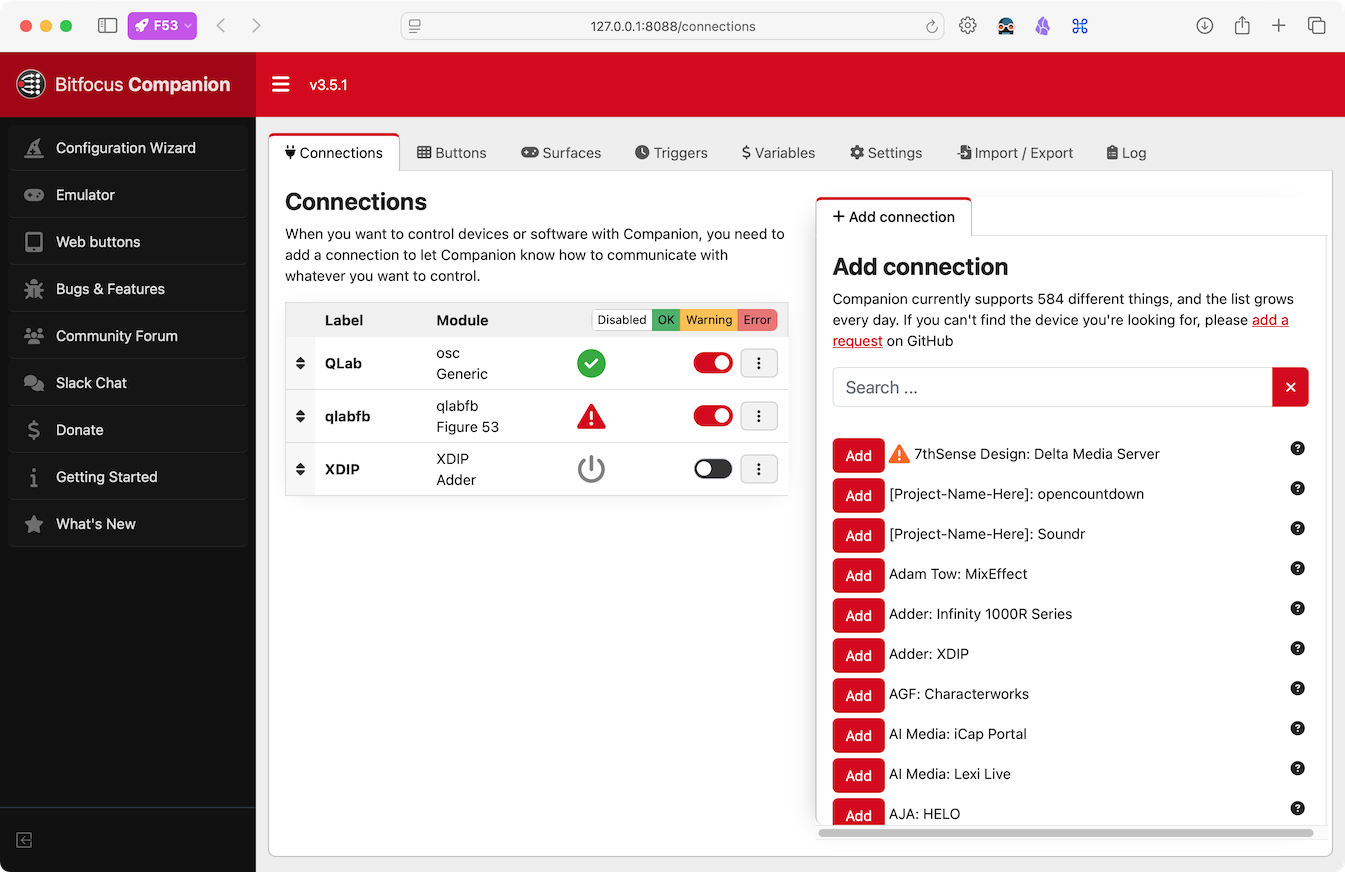Click help icon beside Adam Tow: MixEffect

[1297, 568]
